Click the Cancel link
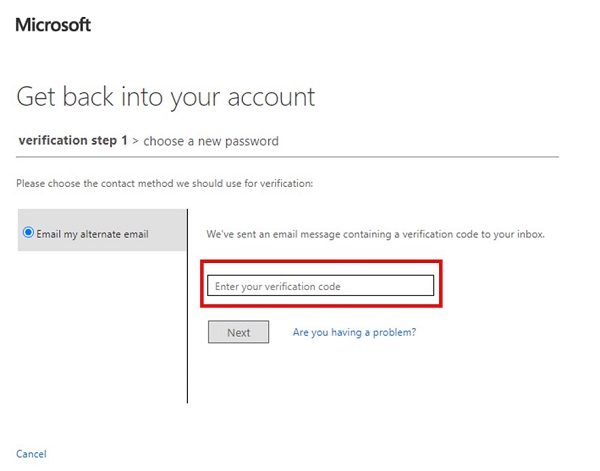This screenshot has height=471, width=600. (31, 454)
